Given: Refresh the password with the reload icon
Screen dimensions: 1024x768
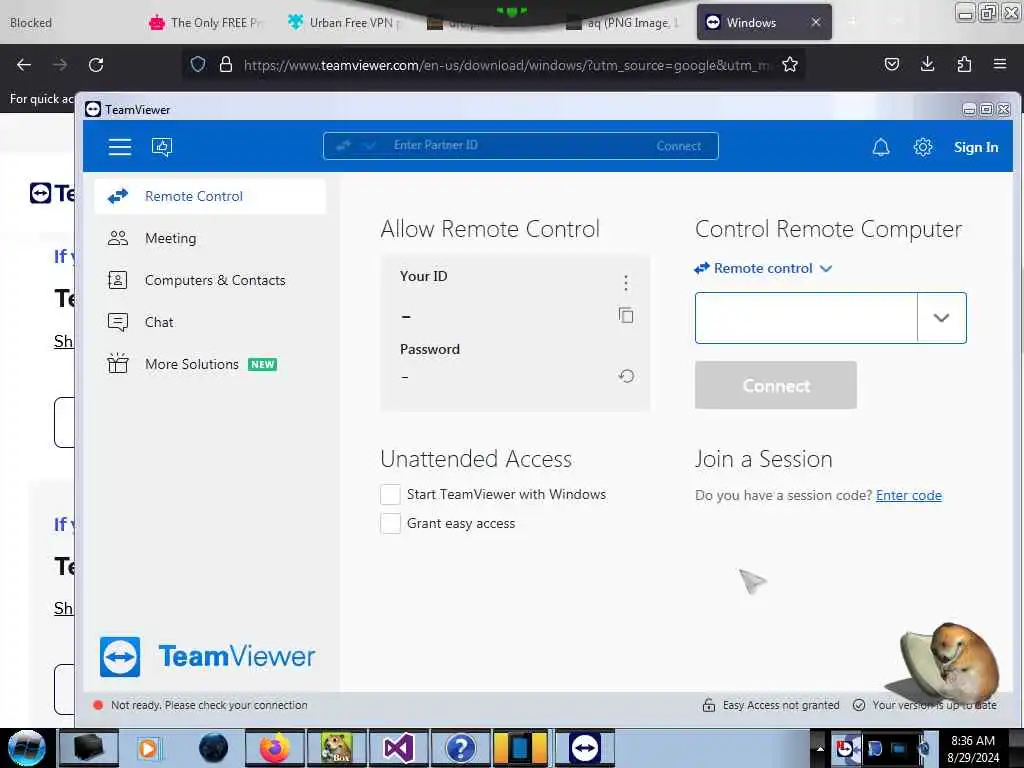Looking at the screenshot, I should pyautogui.click(x=626, y=376).
